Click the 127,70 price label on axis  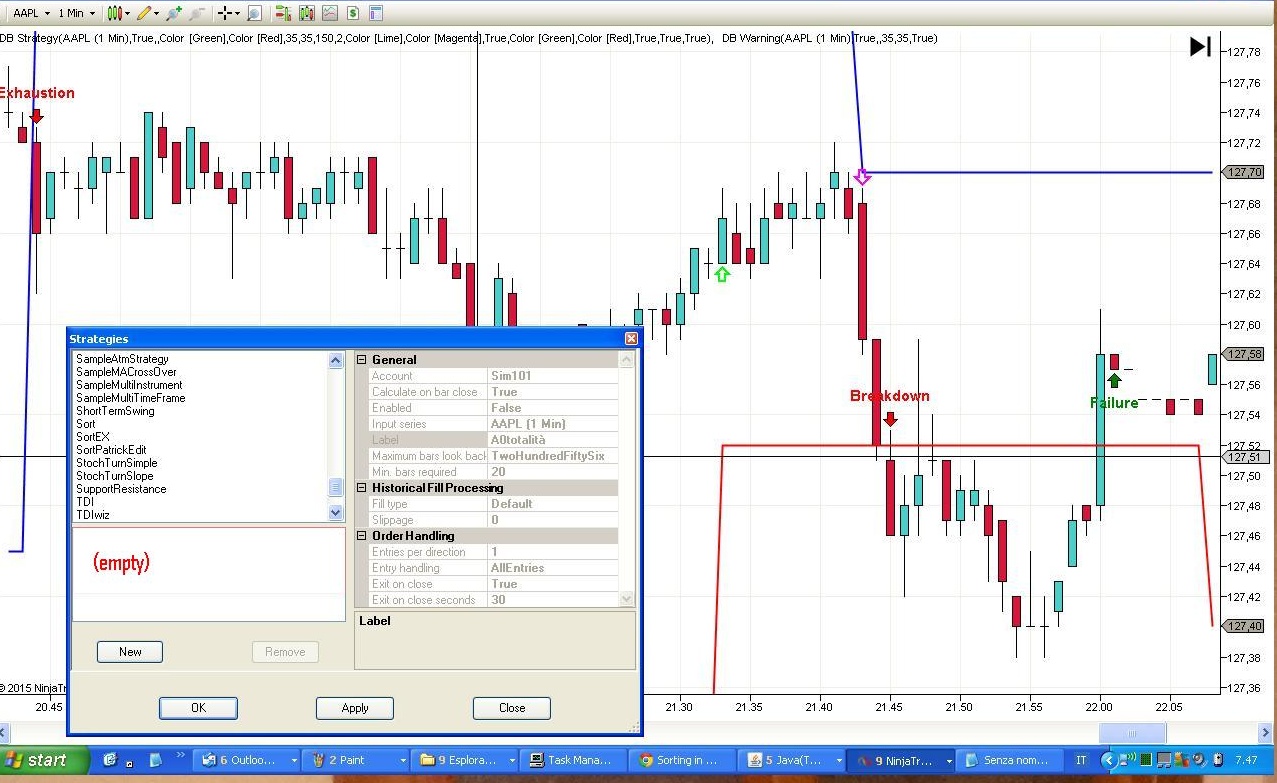[x=1243, y=172]
